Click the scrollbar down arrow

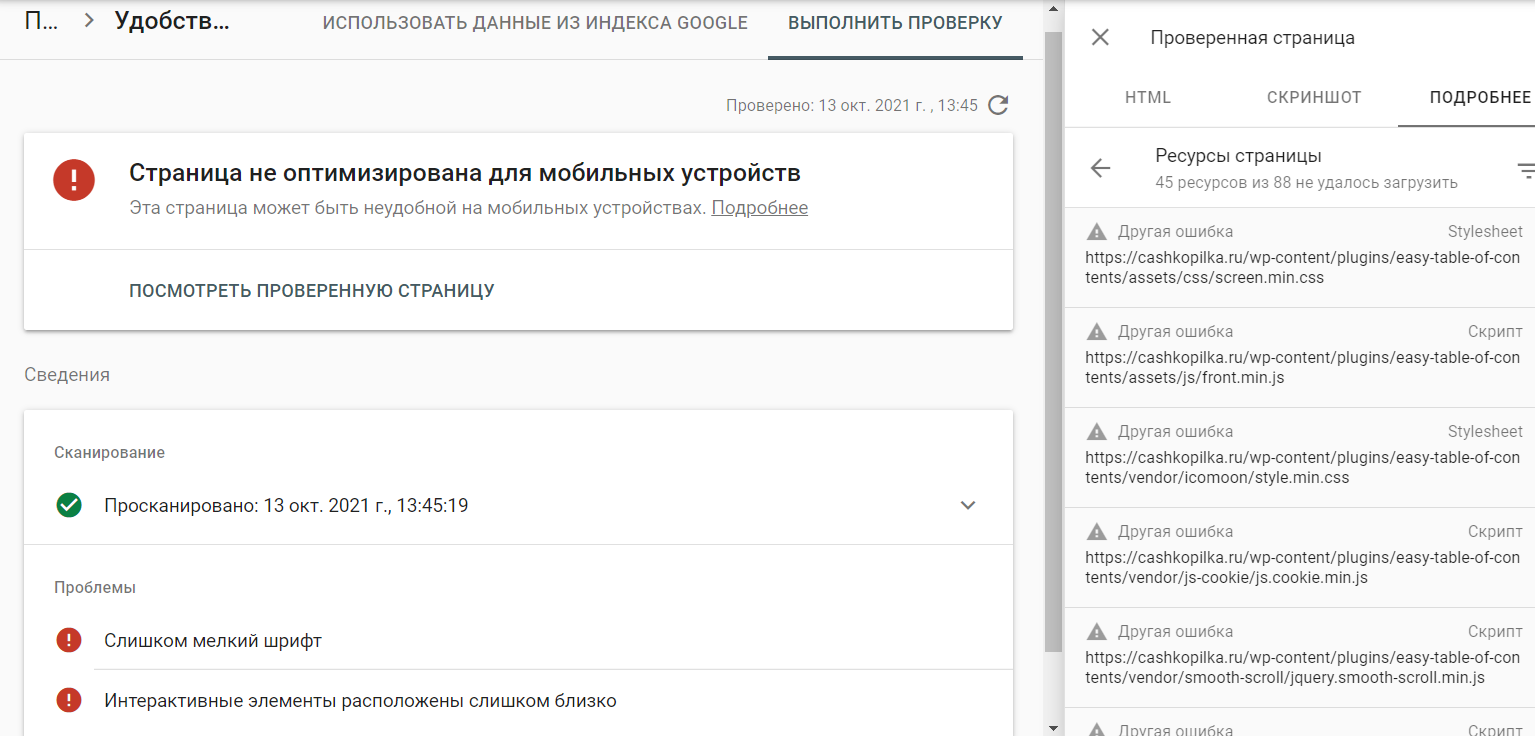click(1052, 727)
